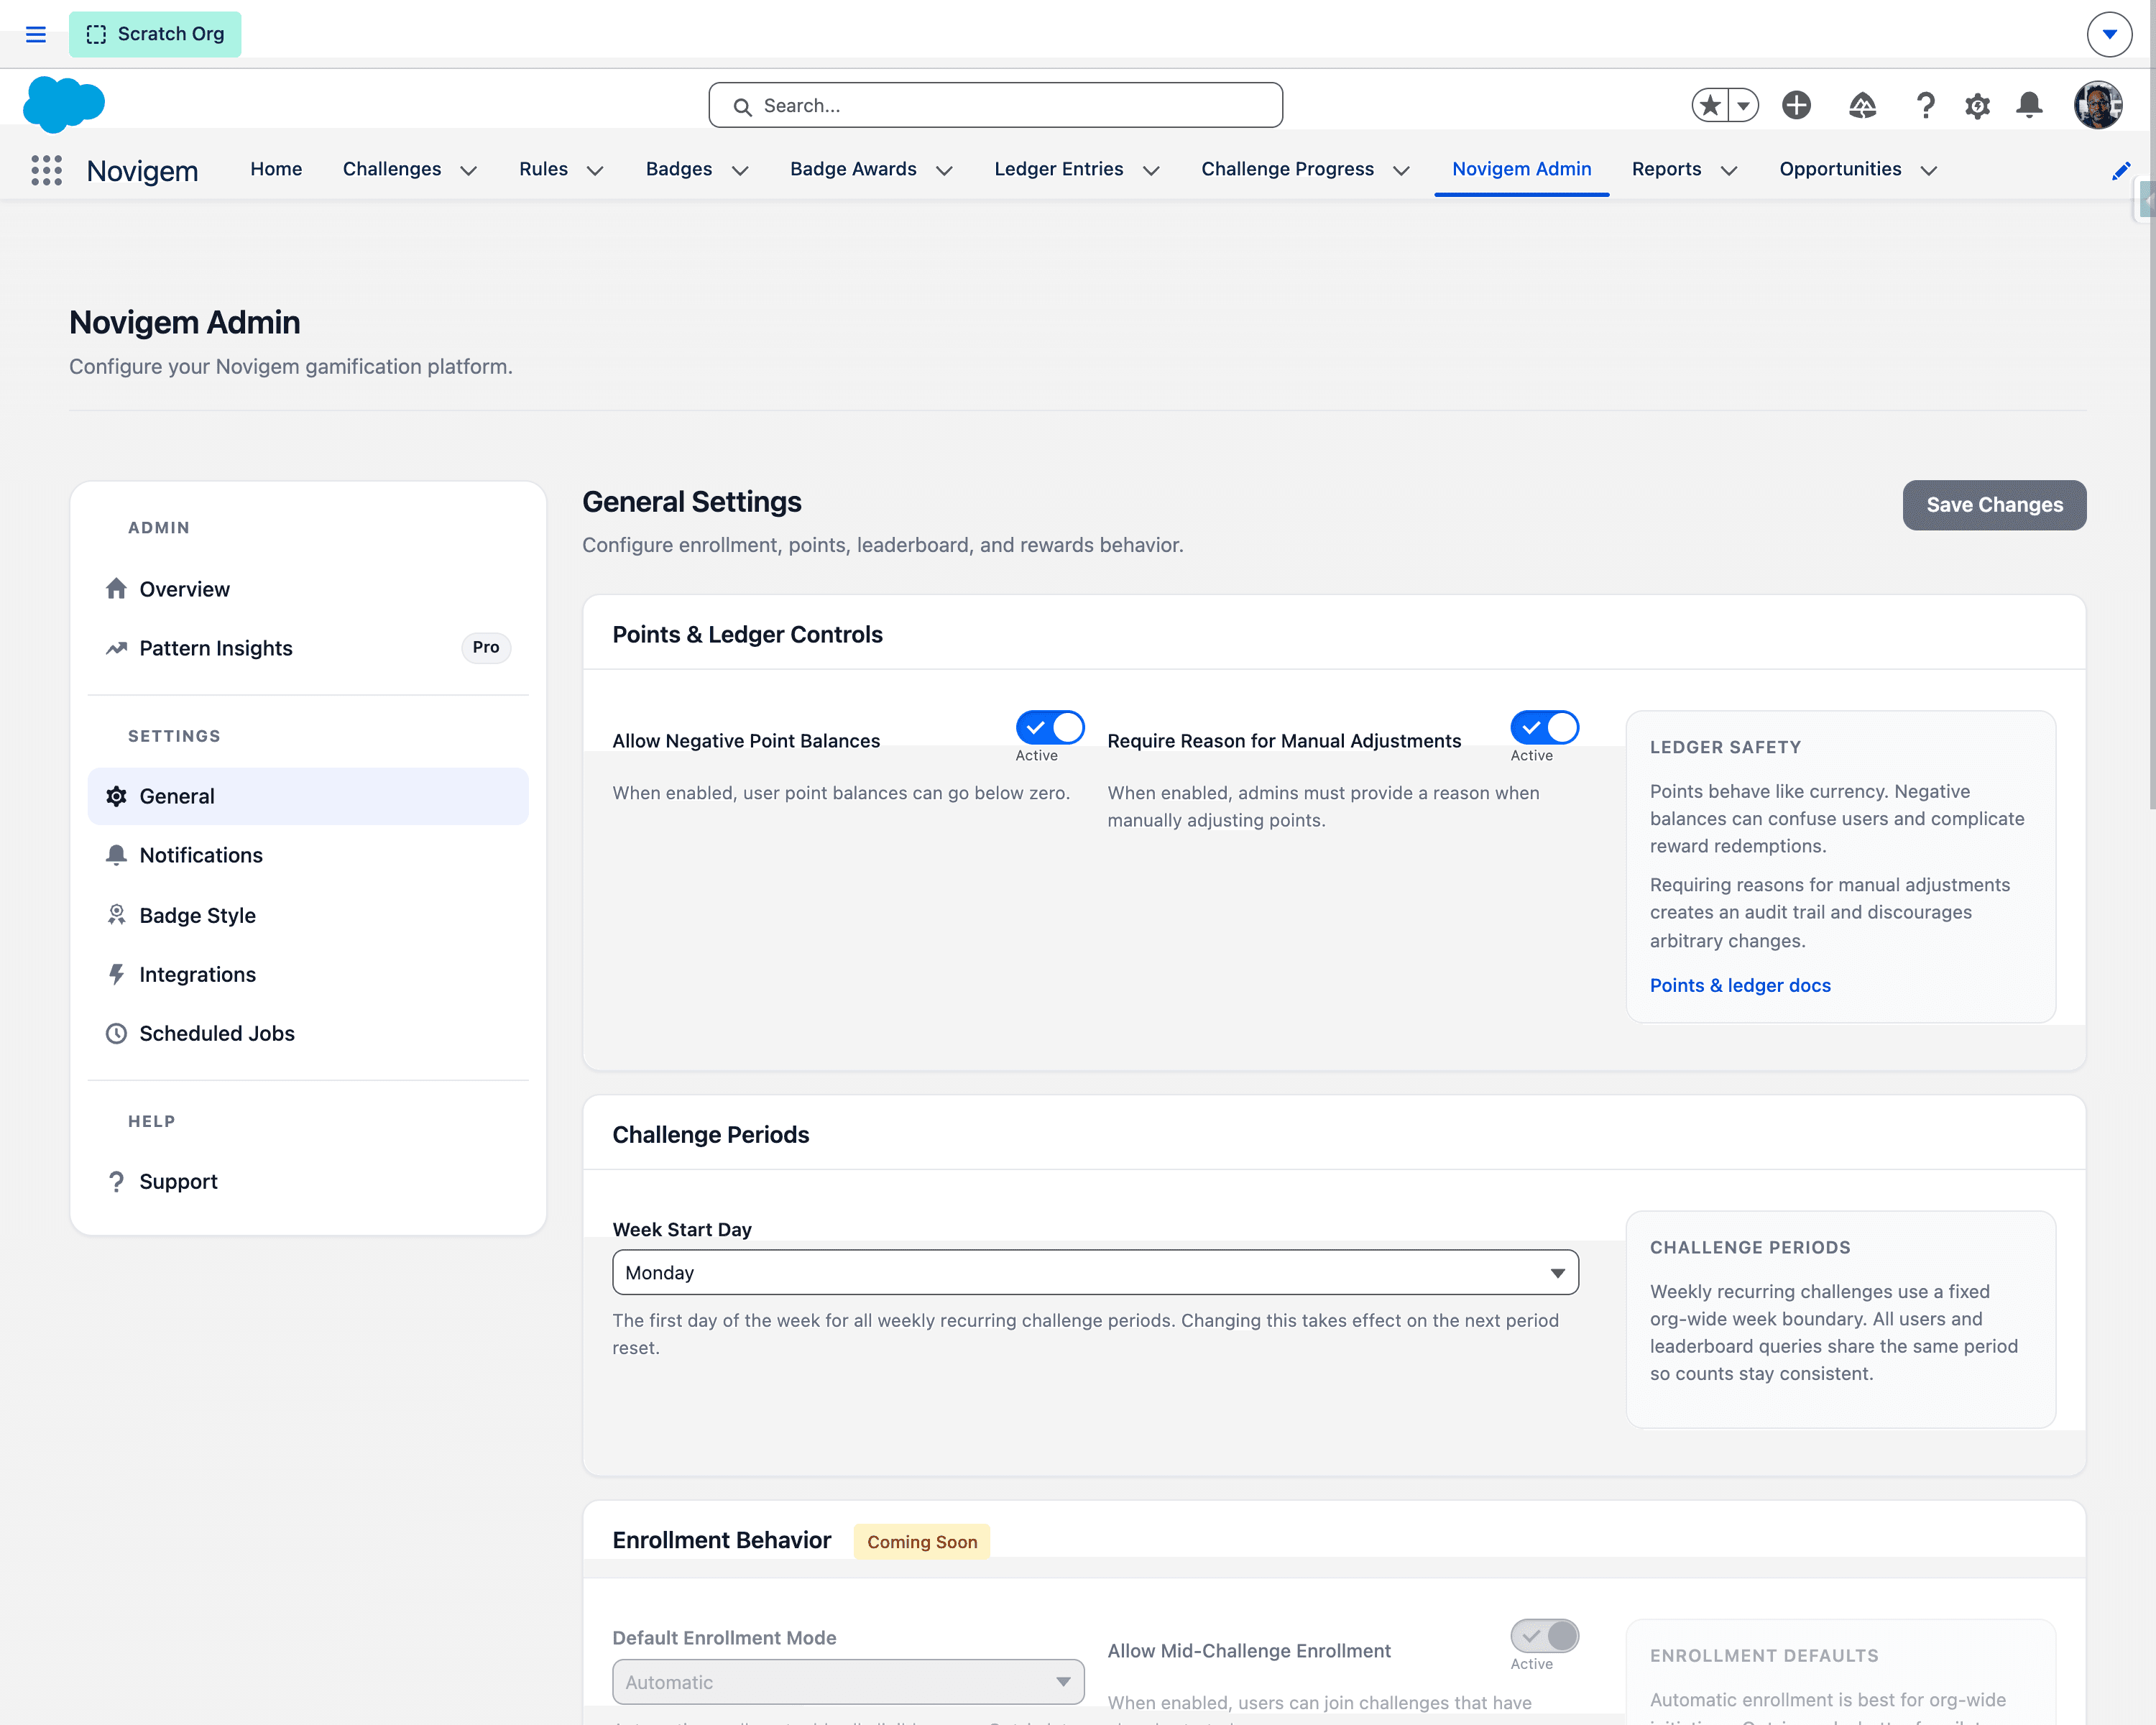Select General in the settings sidebar
The width and height of the screenshot is (2156, 1725).
pos(308,796)
